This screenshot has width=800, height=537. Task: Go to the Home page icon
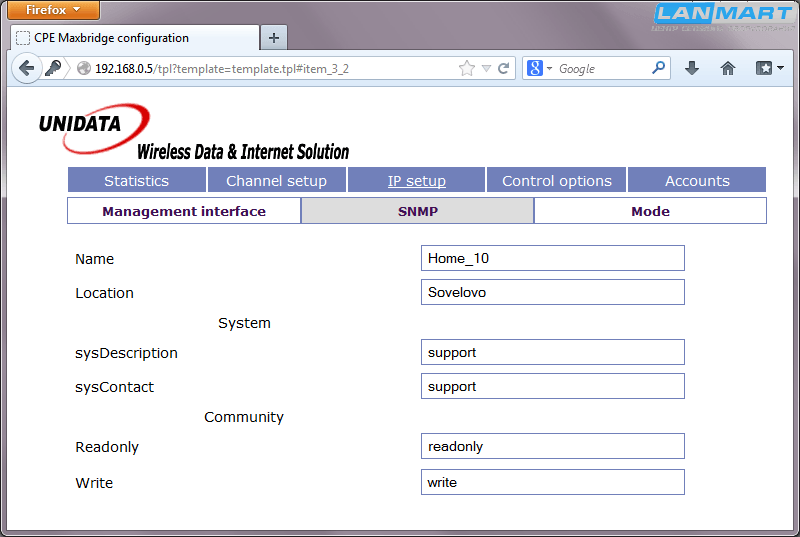[728, 69]
